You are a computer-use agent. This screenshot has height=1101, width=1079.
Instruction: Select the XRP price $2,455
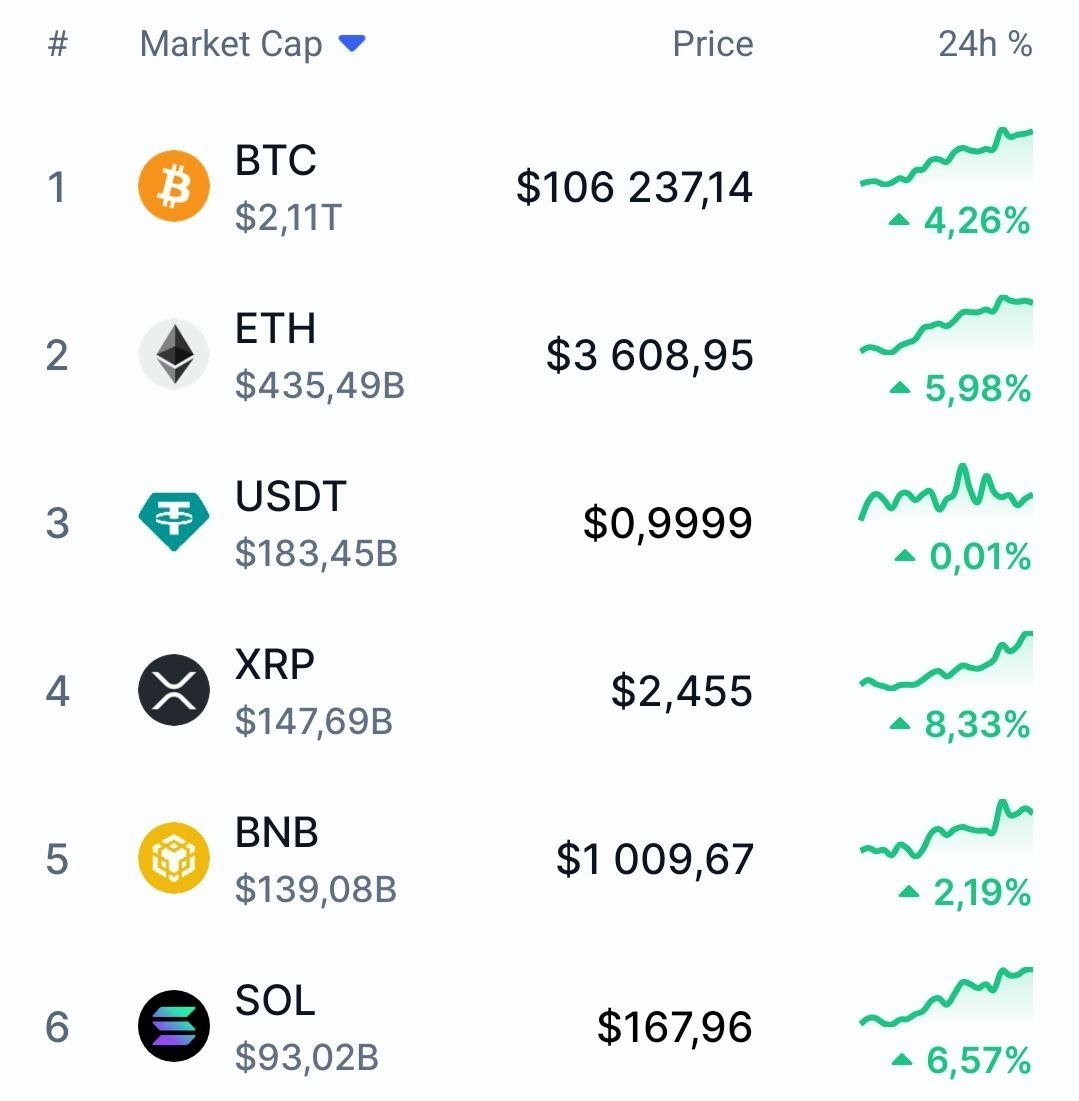point(682,691)
